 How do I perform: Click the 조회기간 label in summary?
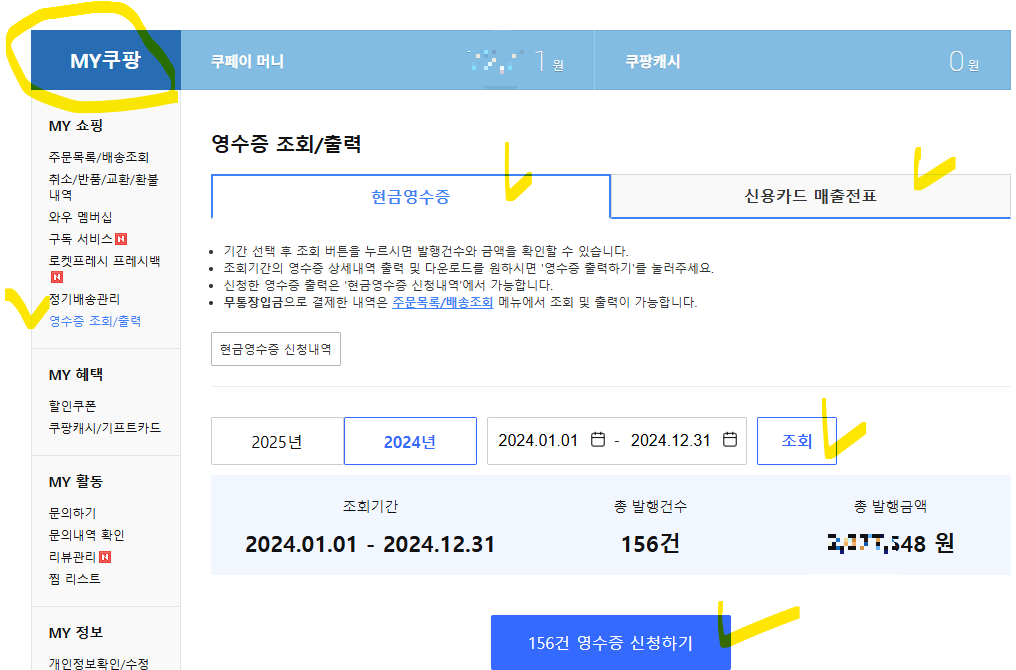(370, 507)
